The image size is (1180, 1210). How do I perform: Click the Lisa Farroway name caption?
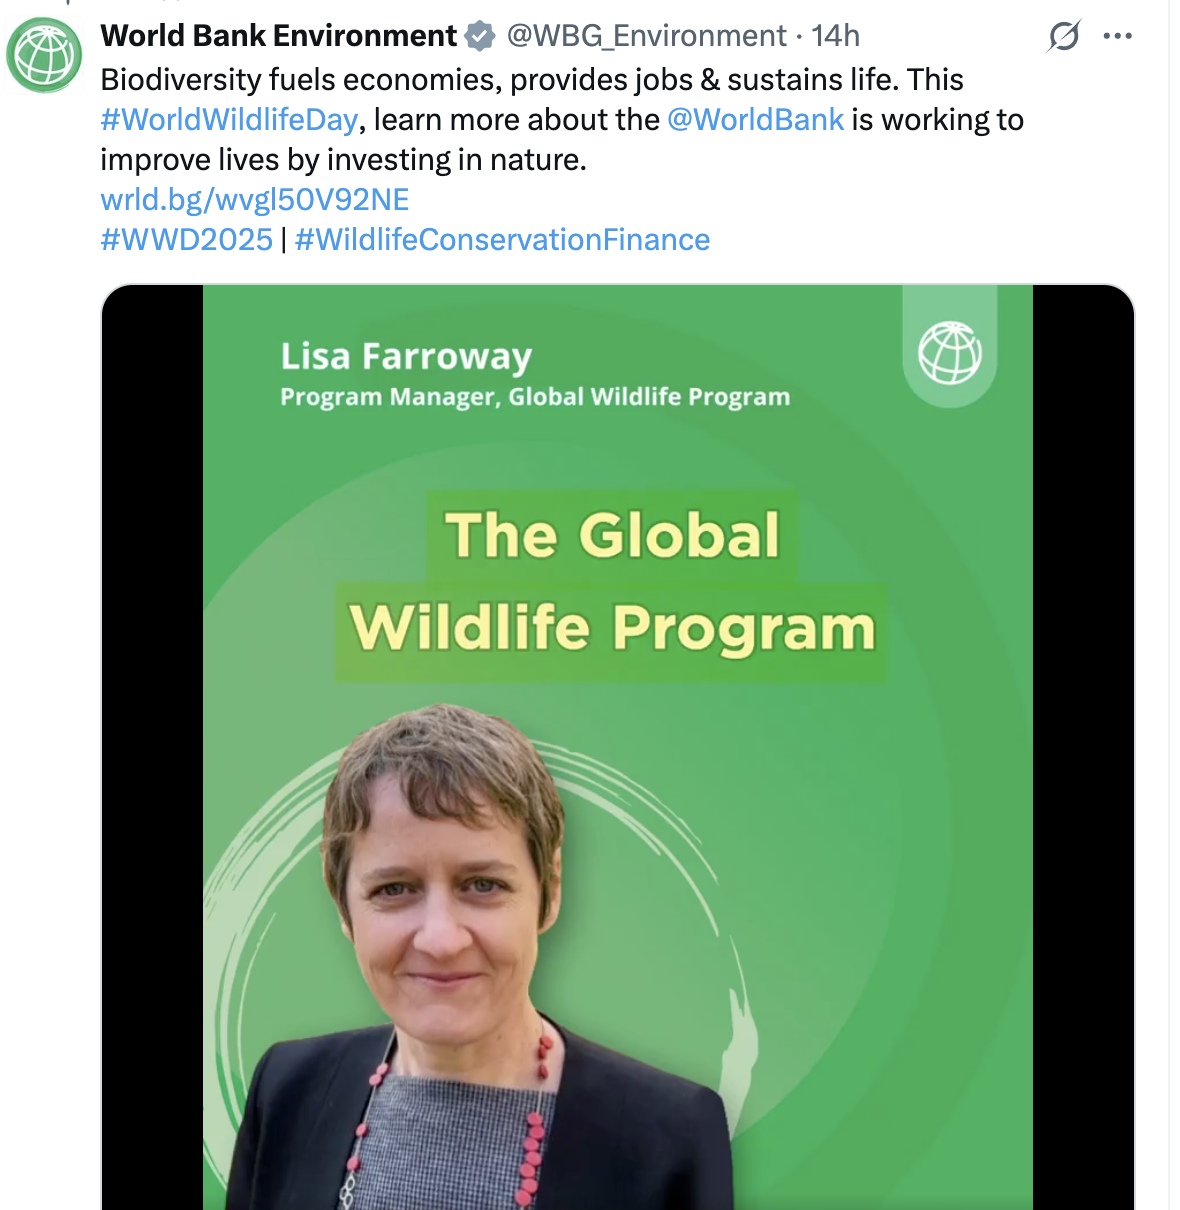[406, 357]
